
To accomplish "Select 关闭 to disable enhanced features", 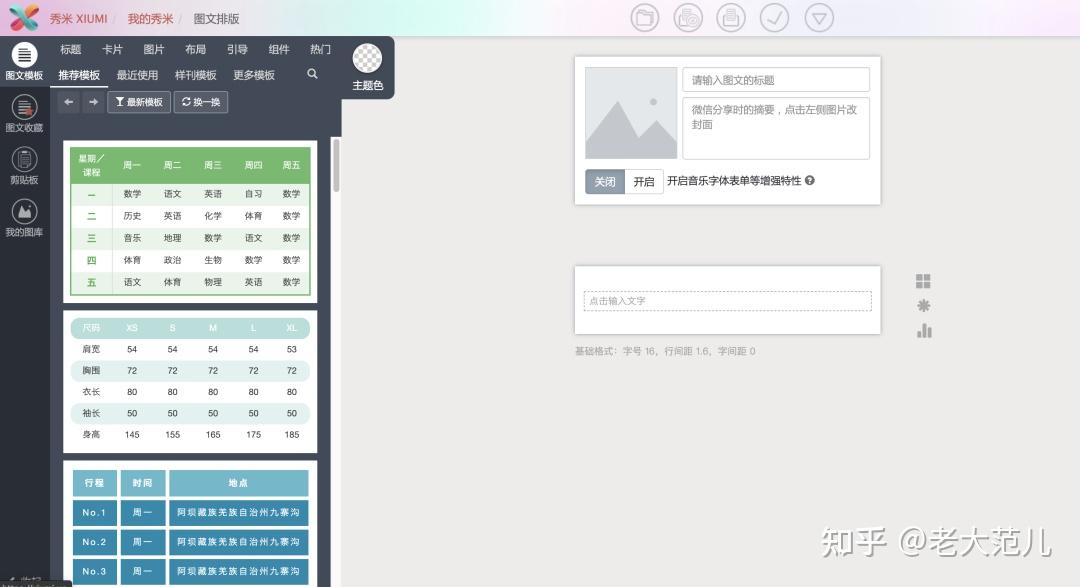I will click(604, 182).
